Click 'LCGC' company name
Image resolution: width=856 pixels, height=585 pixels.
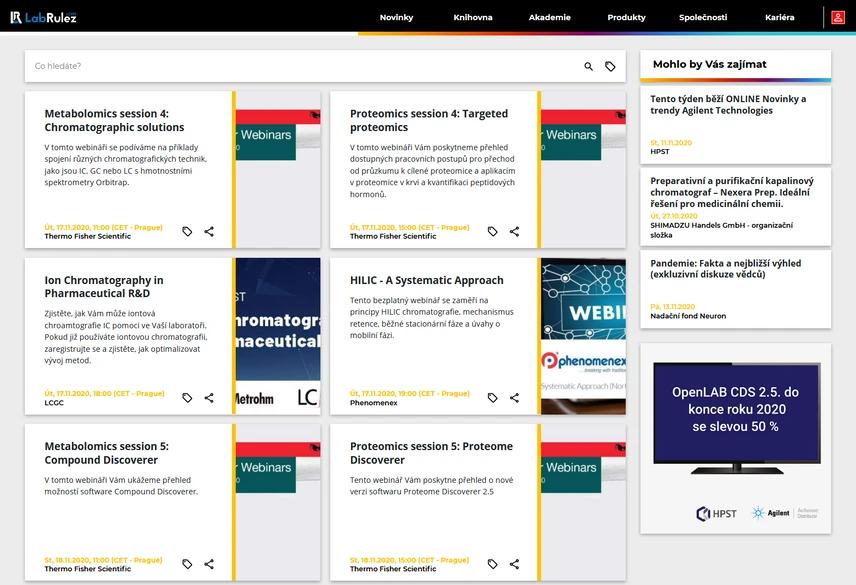(54, 403)
